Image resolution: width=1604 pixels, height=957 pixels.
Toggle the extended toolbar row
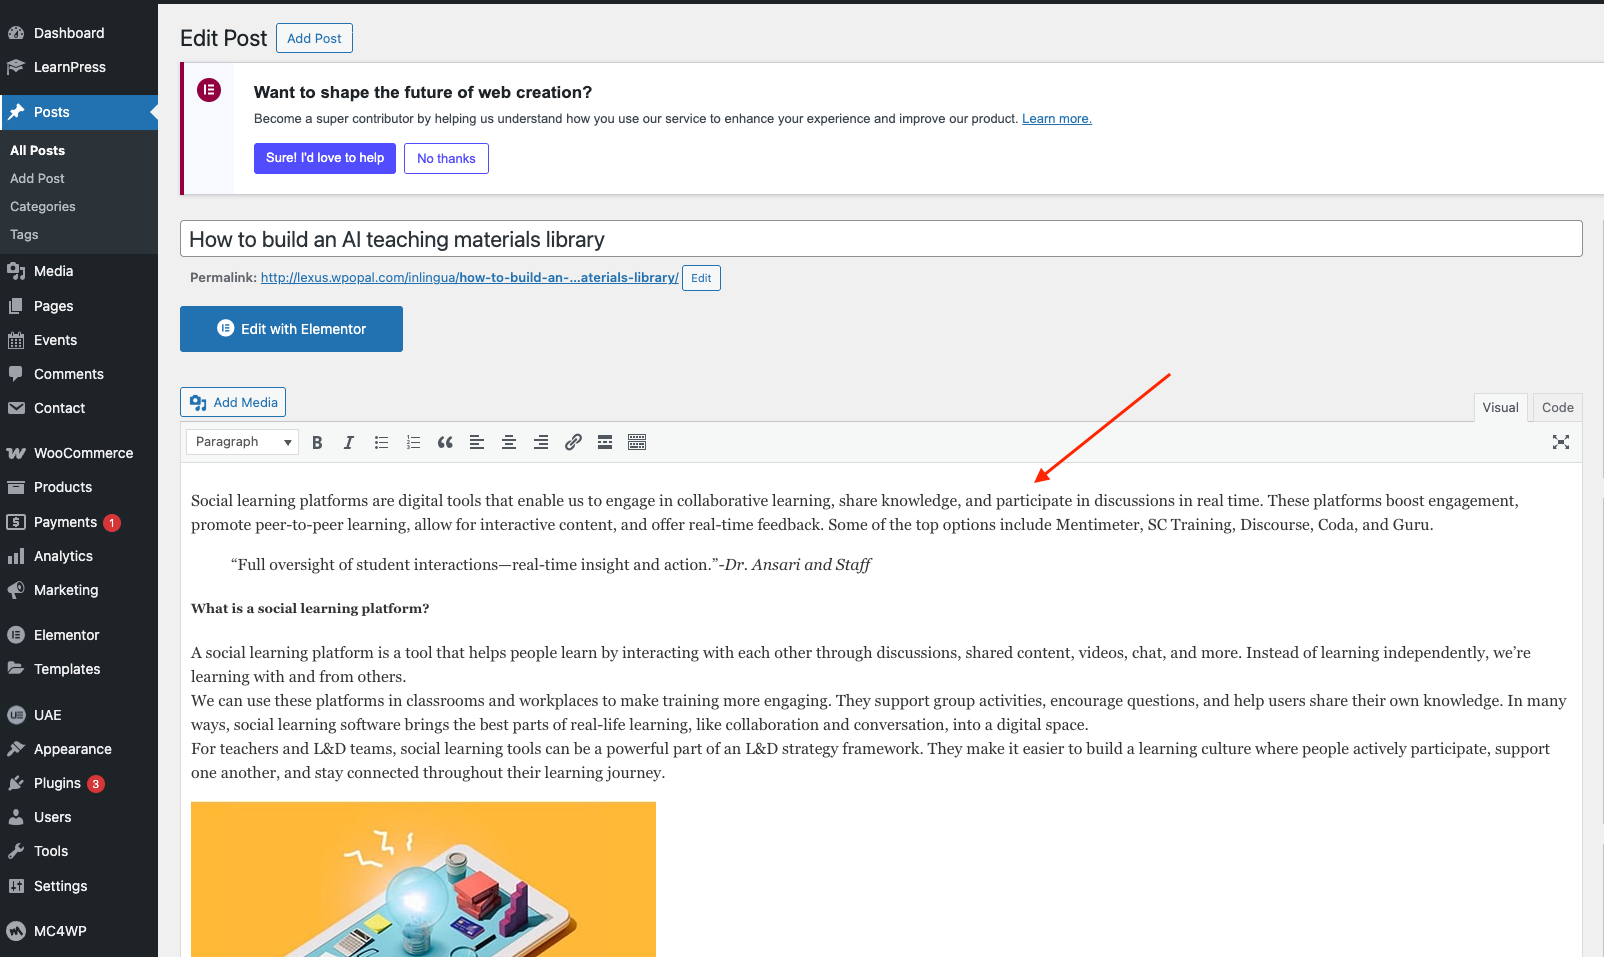pos(637,442)
